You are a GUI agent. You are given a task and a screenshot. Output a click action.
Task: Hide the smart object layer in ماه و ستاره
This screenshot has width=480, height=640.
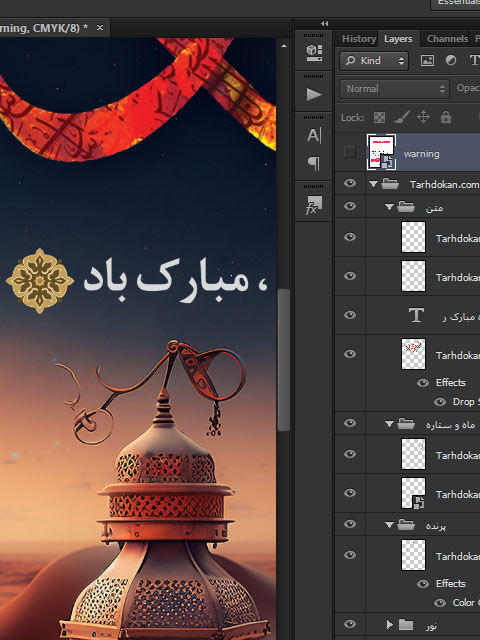[350, 493]
